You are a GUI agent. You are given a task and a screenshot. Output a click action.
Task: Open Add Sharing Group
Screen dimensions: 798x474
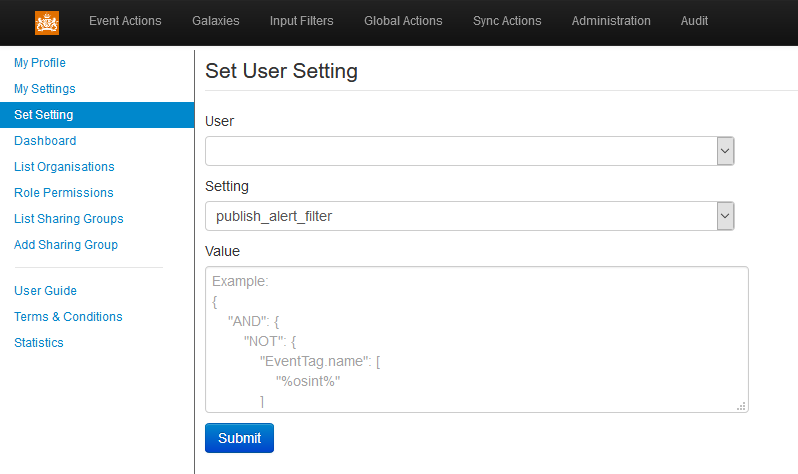click(x=66, y=244)
